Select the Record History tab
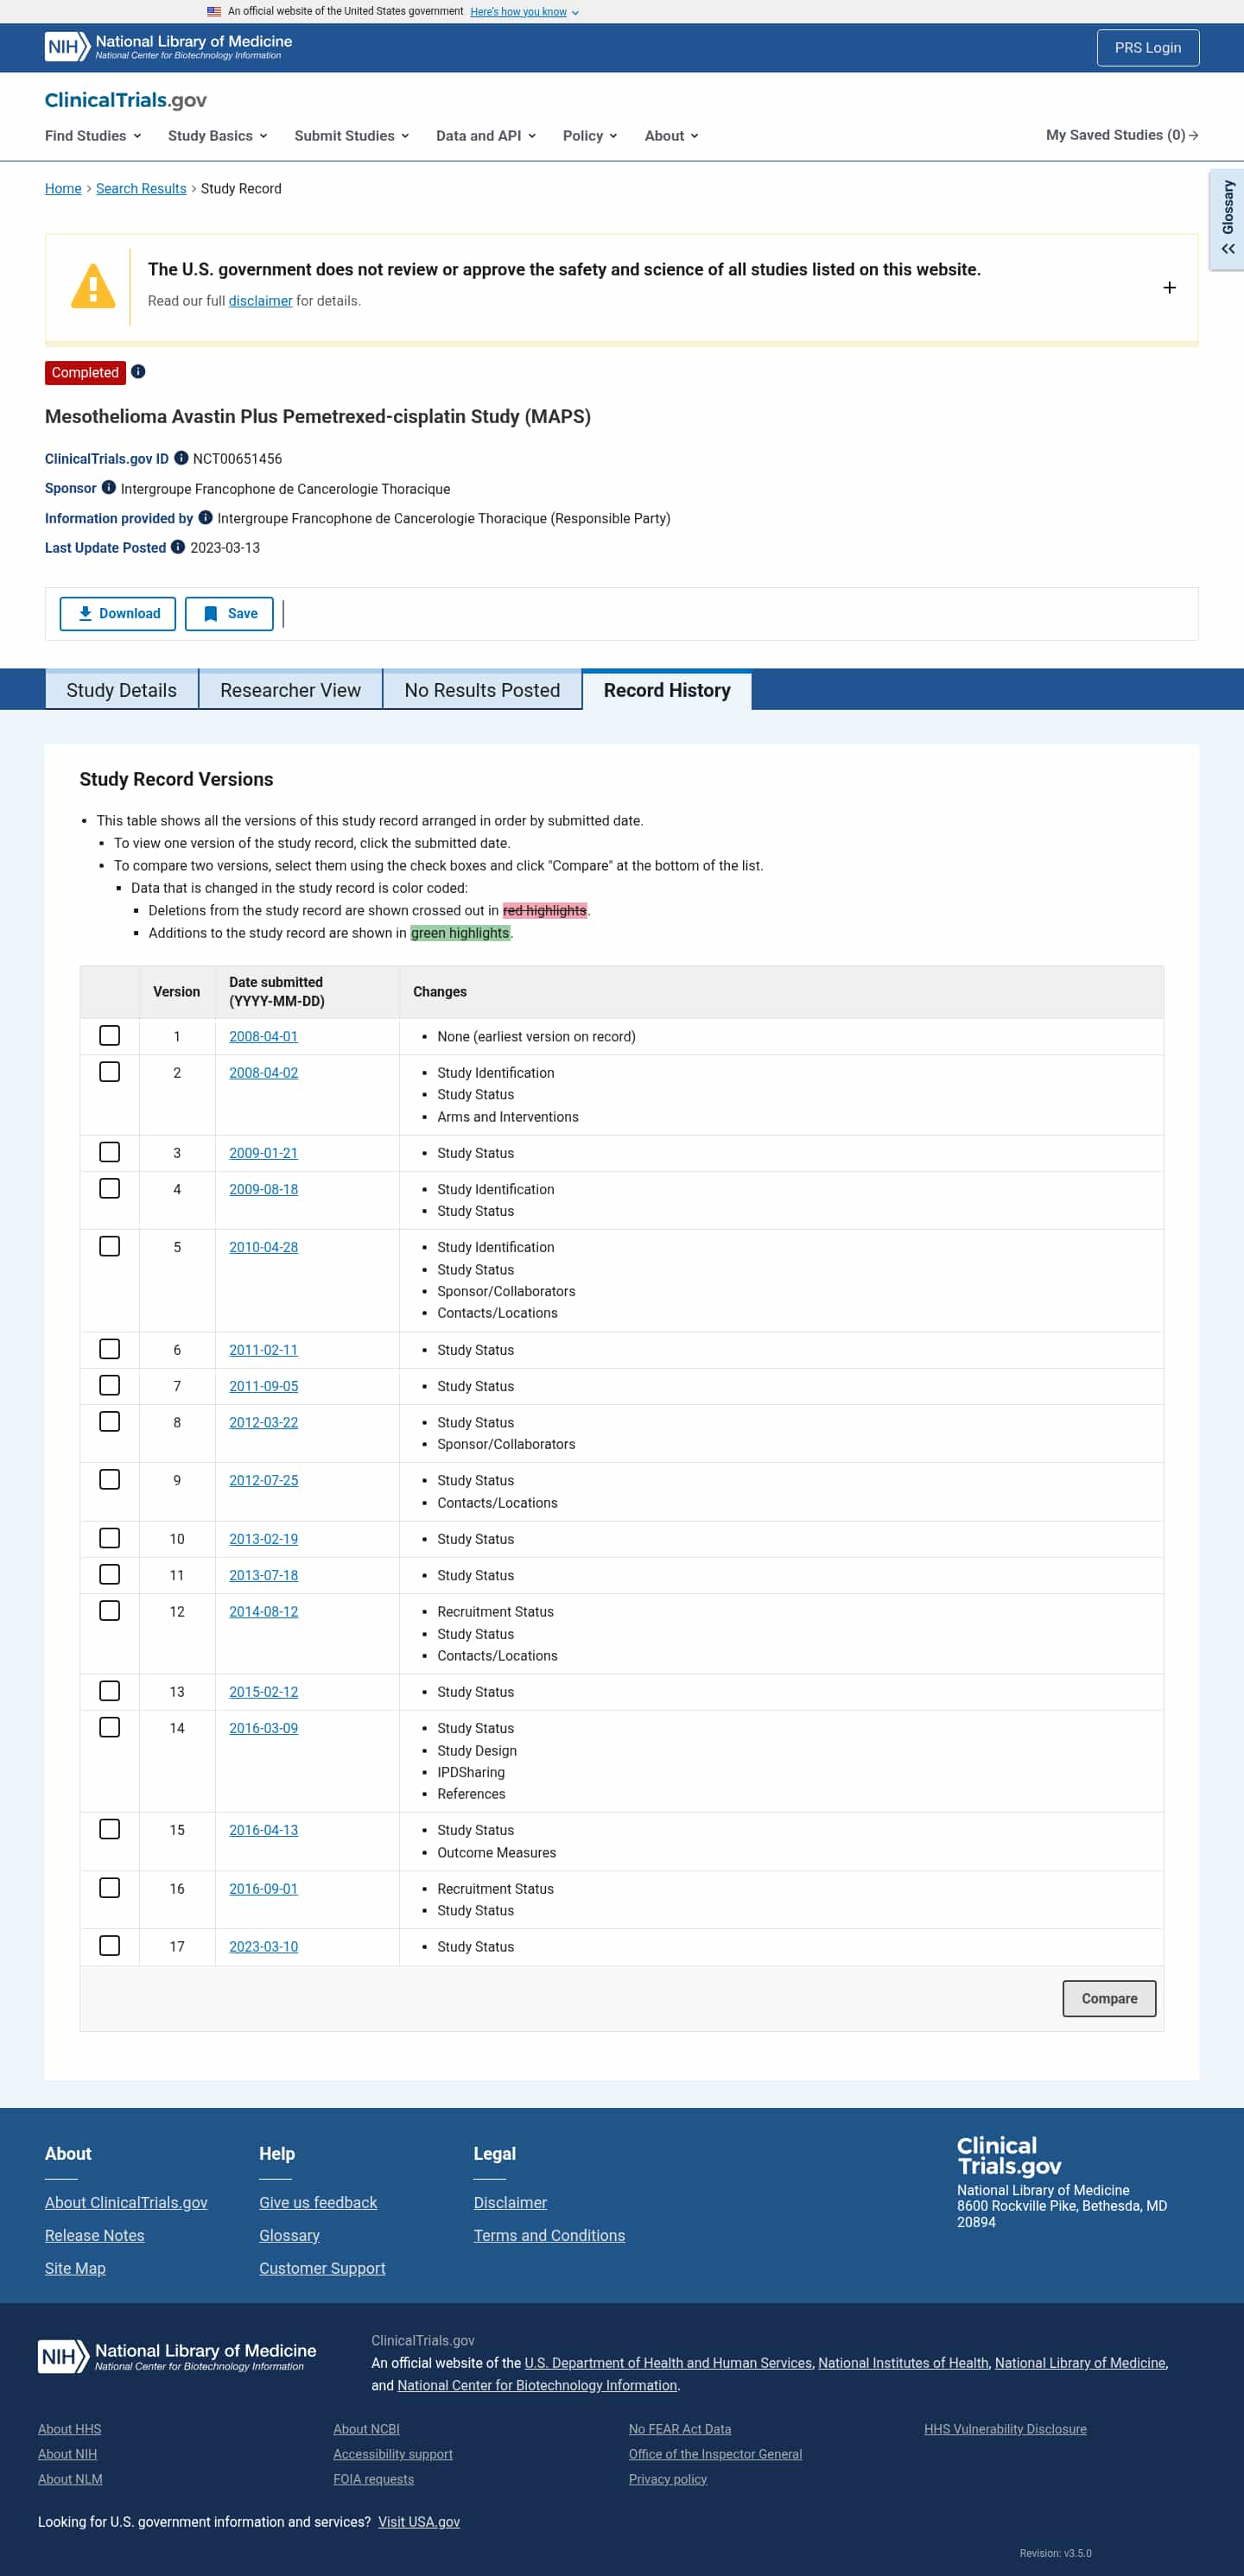Image resolution: width=1244 pixels, height=2576 pixels. tap(667, 690)
